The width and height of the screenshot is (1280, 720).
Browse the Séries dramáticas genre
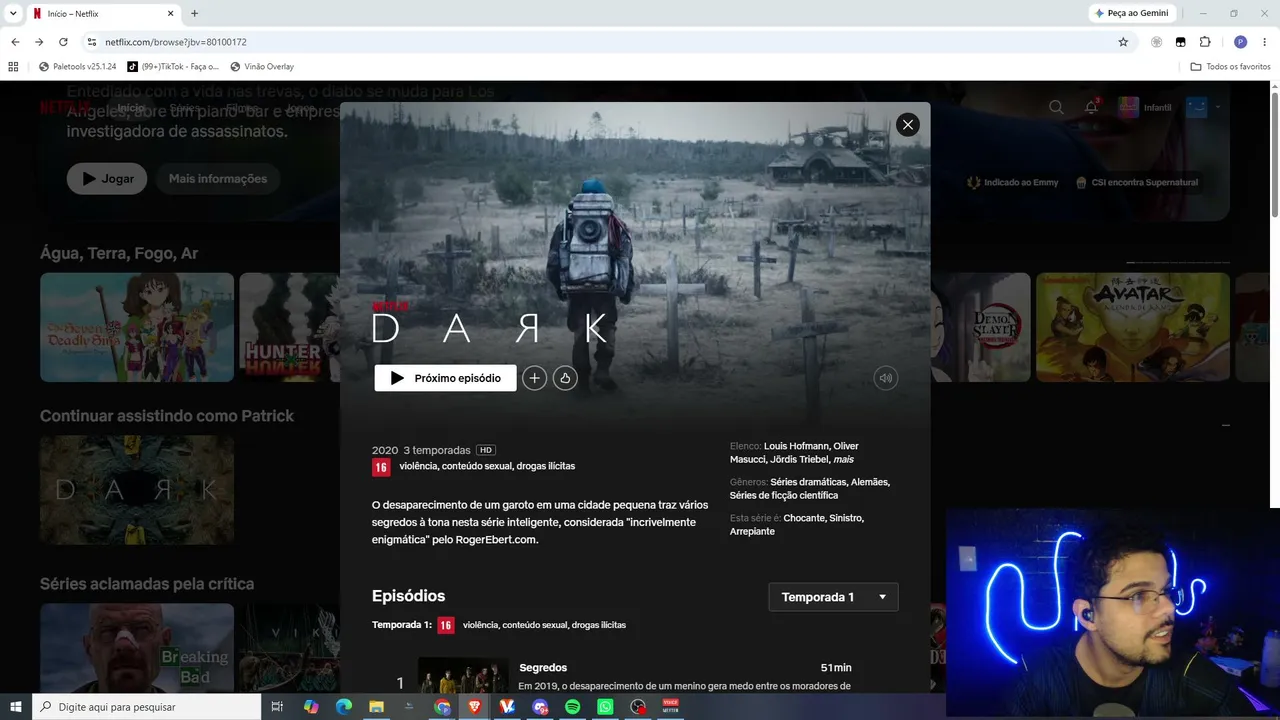(808, 482)
